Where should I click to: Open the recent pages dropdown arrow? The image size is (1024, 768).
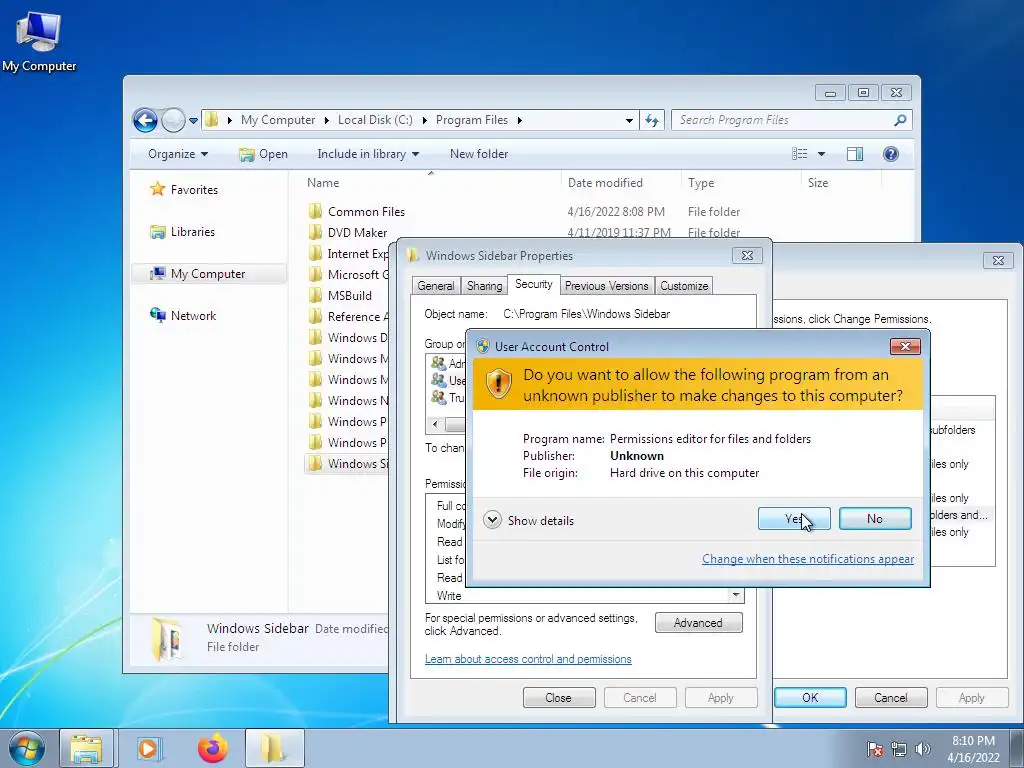(193, 120)
